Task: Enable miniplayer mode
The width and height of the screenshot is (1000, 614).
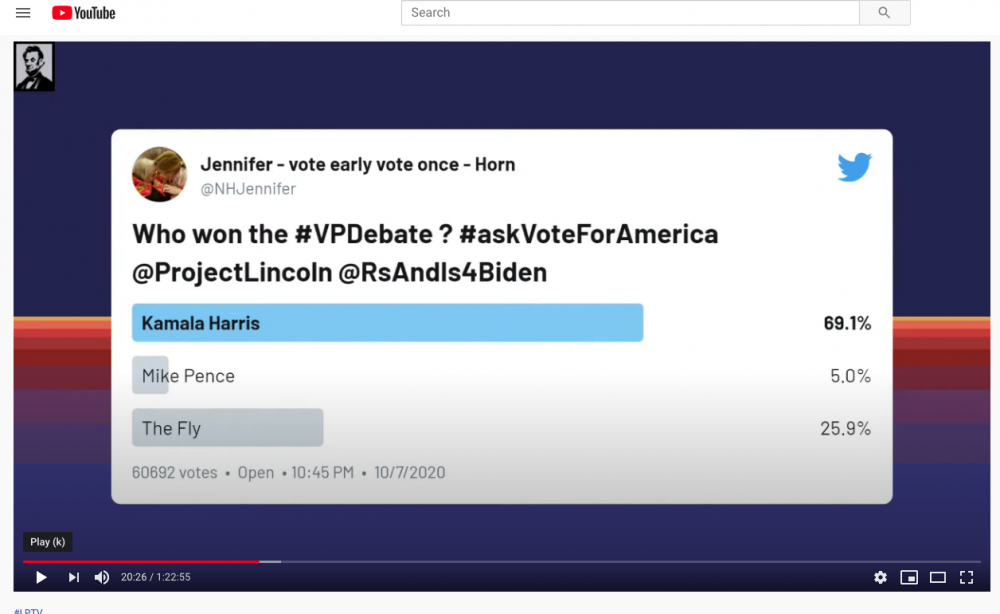Action: [x=909, y=577]
